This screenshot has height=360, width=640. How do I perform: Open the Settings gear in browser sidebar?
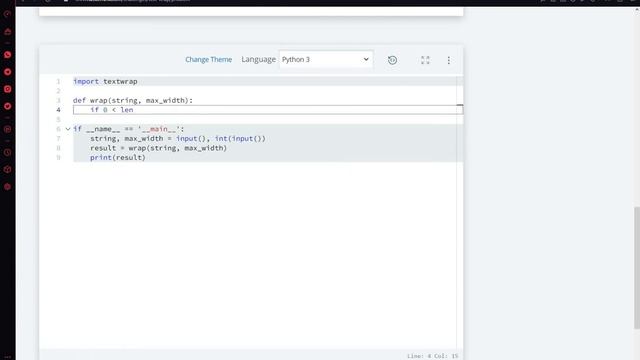[7, 187]
